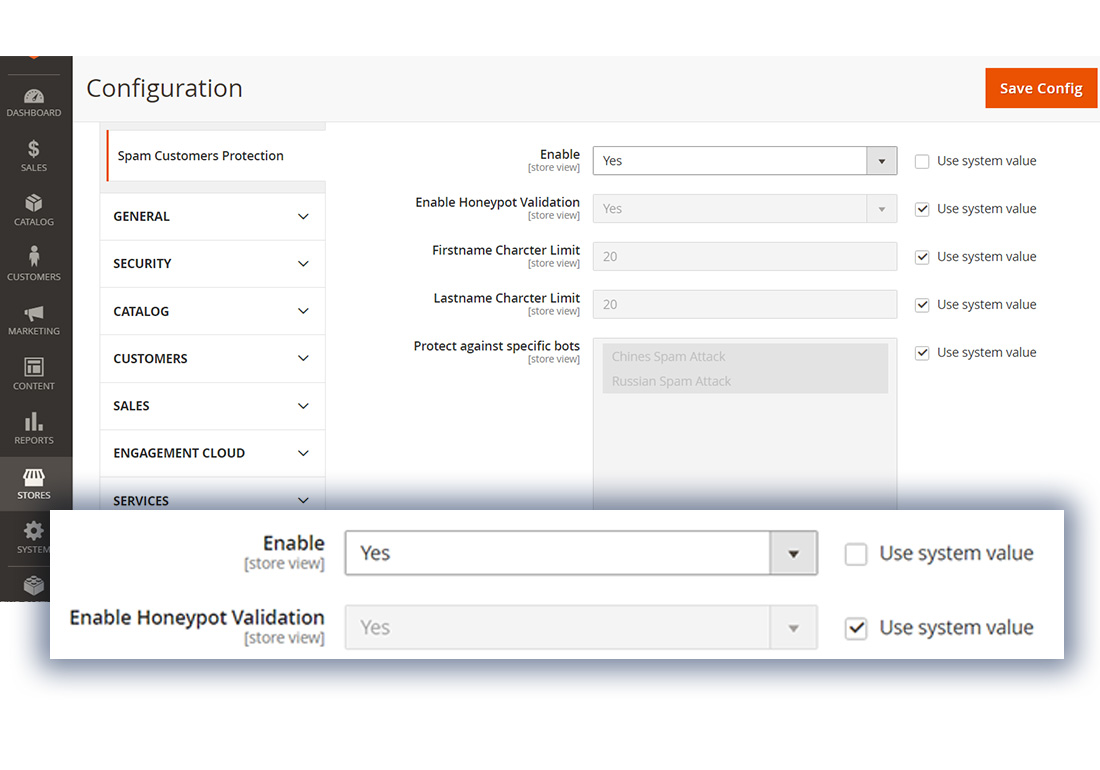This screenshot has height=770, width=1100.
Task: Uncheck Use system value for Firstname Limit
Action: click(x=922, y=257)
